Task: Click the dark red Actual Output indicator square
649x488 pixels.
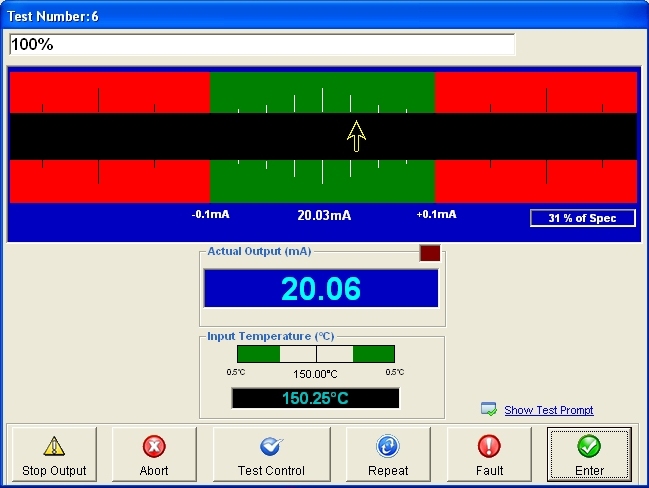Action: (429, 253)
